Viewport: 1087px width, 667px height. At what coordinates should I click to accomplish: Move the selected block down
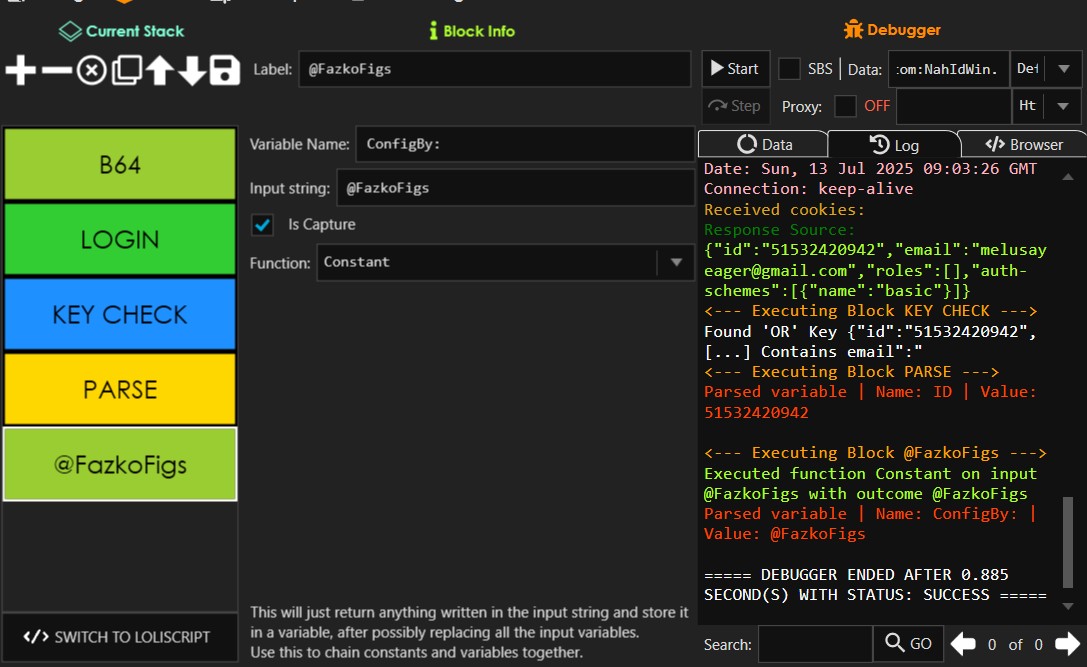click(192, 70)
